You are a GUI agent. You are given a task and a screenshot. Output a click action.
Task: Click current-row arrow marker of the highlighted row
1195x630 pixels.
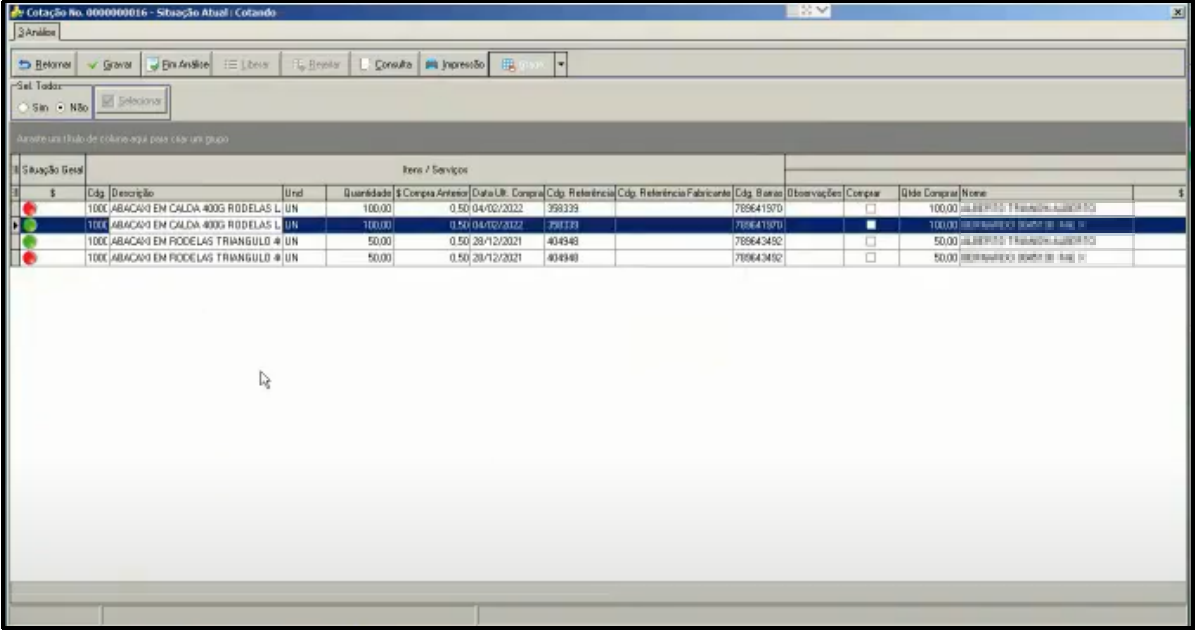pyautogui.click(x=15, y=225)
